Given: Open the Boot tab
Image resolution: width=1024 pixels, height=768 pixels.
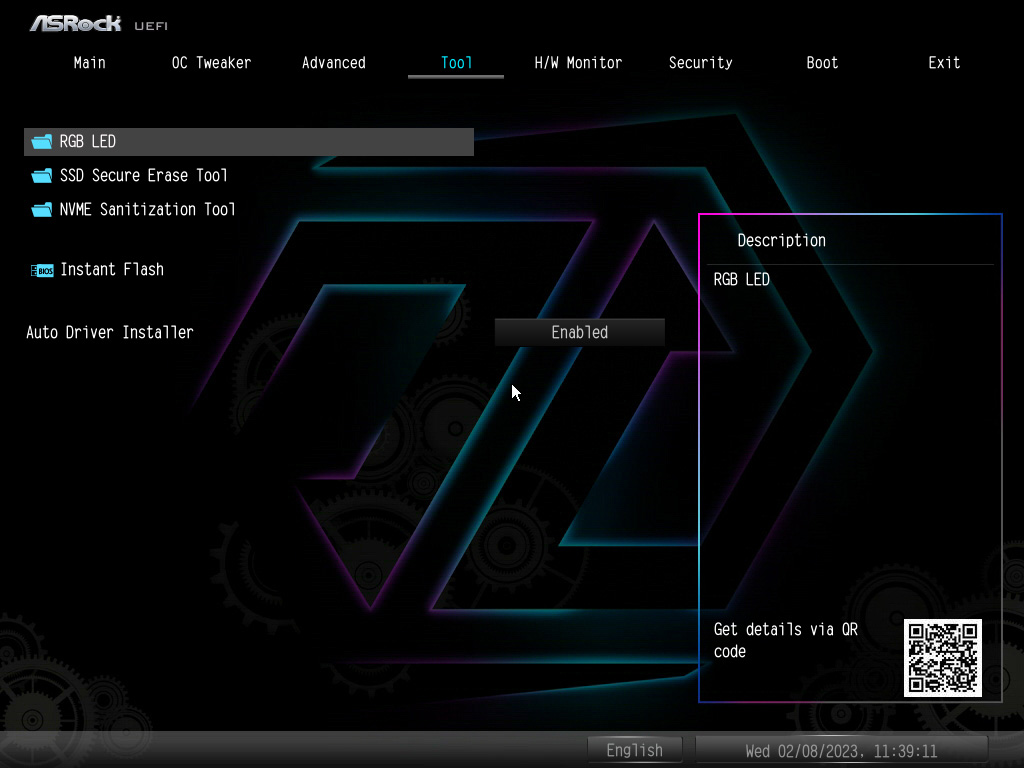Looking at the screenshot, I should coord(822,63).
